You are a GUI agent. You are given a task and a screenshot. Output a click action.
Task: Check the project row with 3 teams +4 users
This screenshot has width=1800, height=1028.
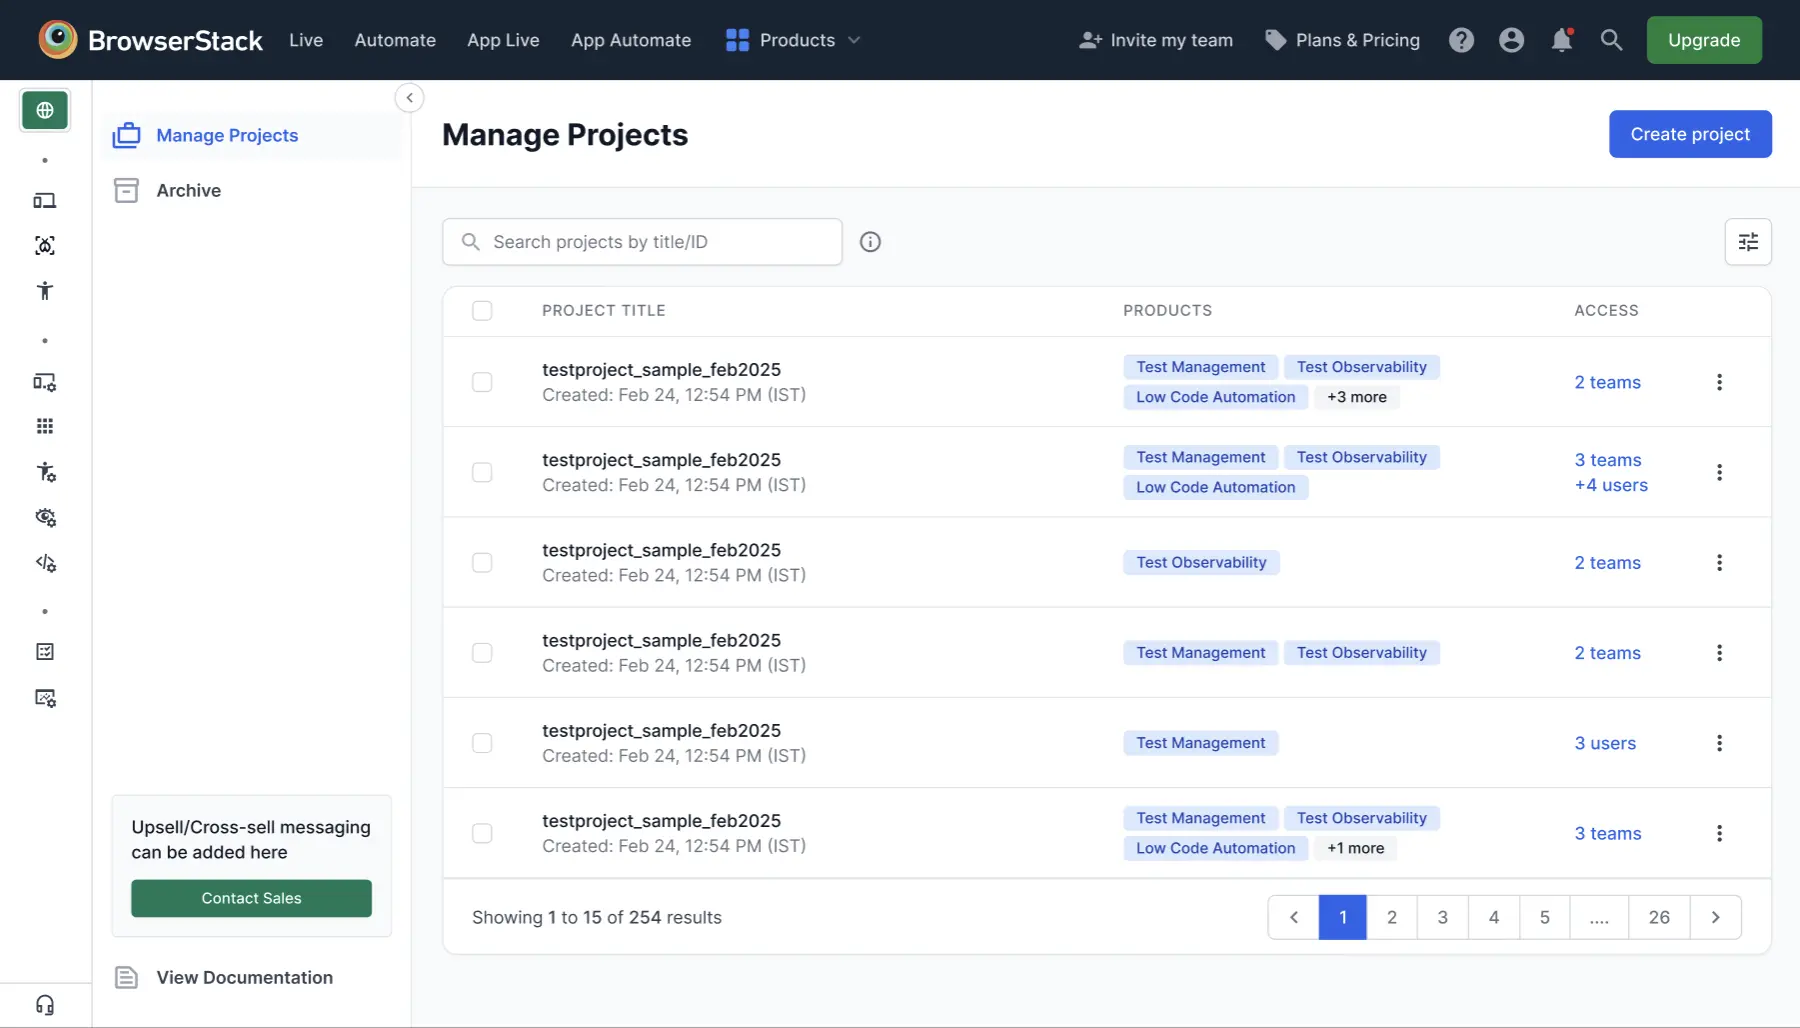482,472
